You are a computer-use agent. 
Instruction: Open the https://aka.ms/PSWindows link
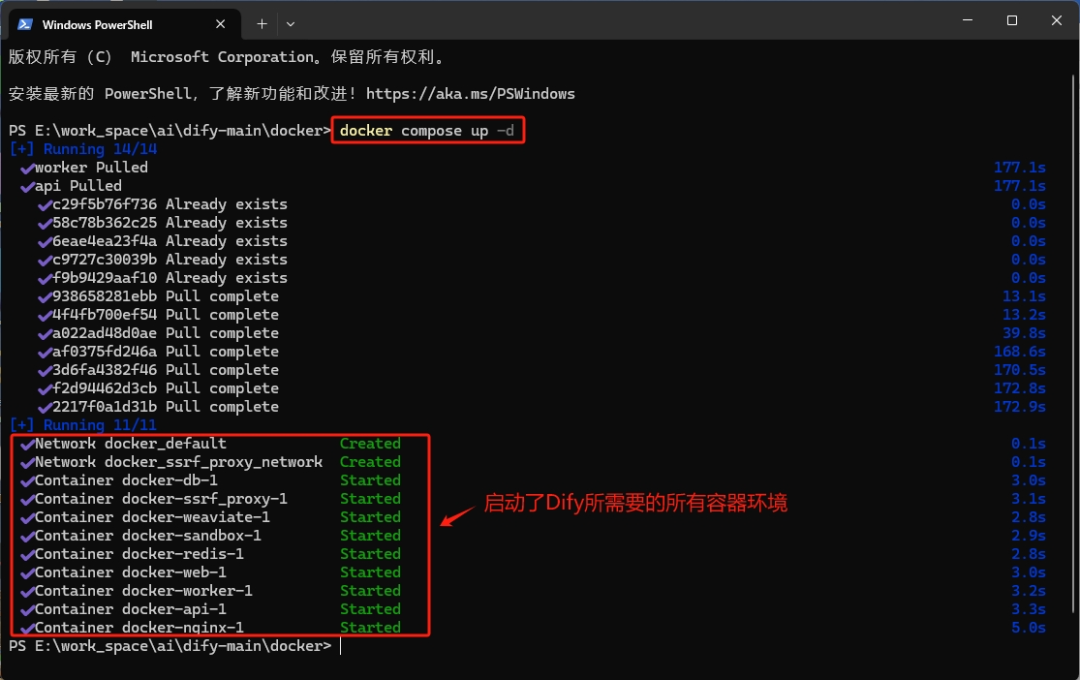(x=470, y=94)
